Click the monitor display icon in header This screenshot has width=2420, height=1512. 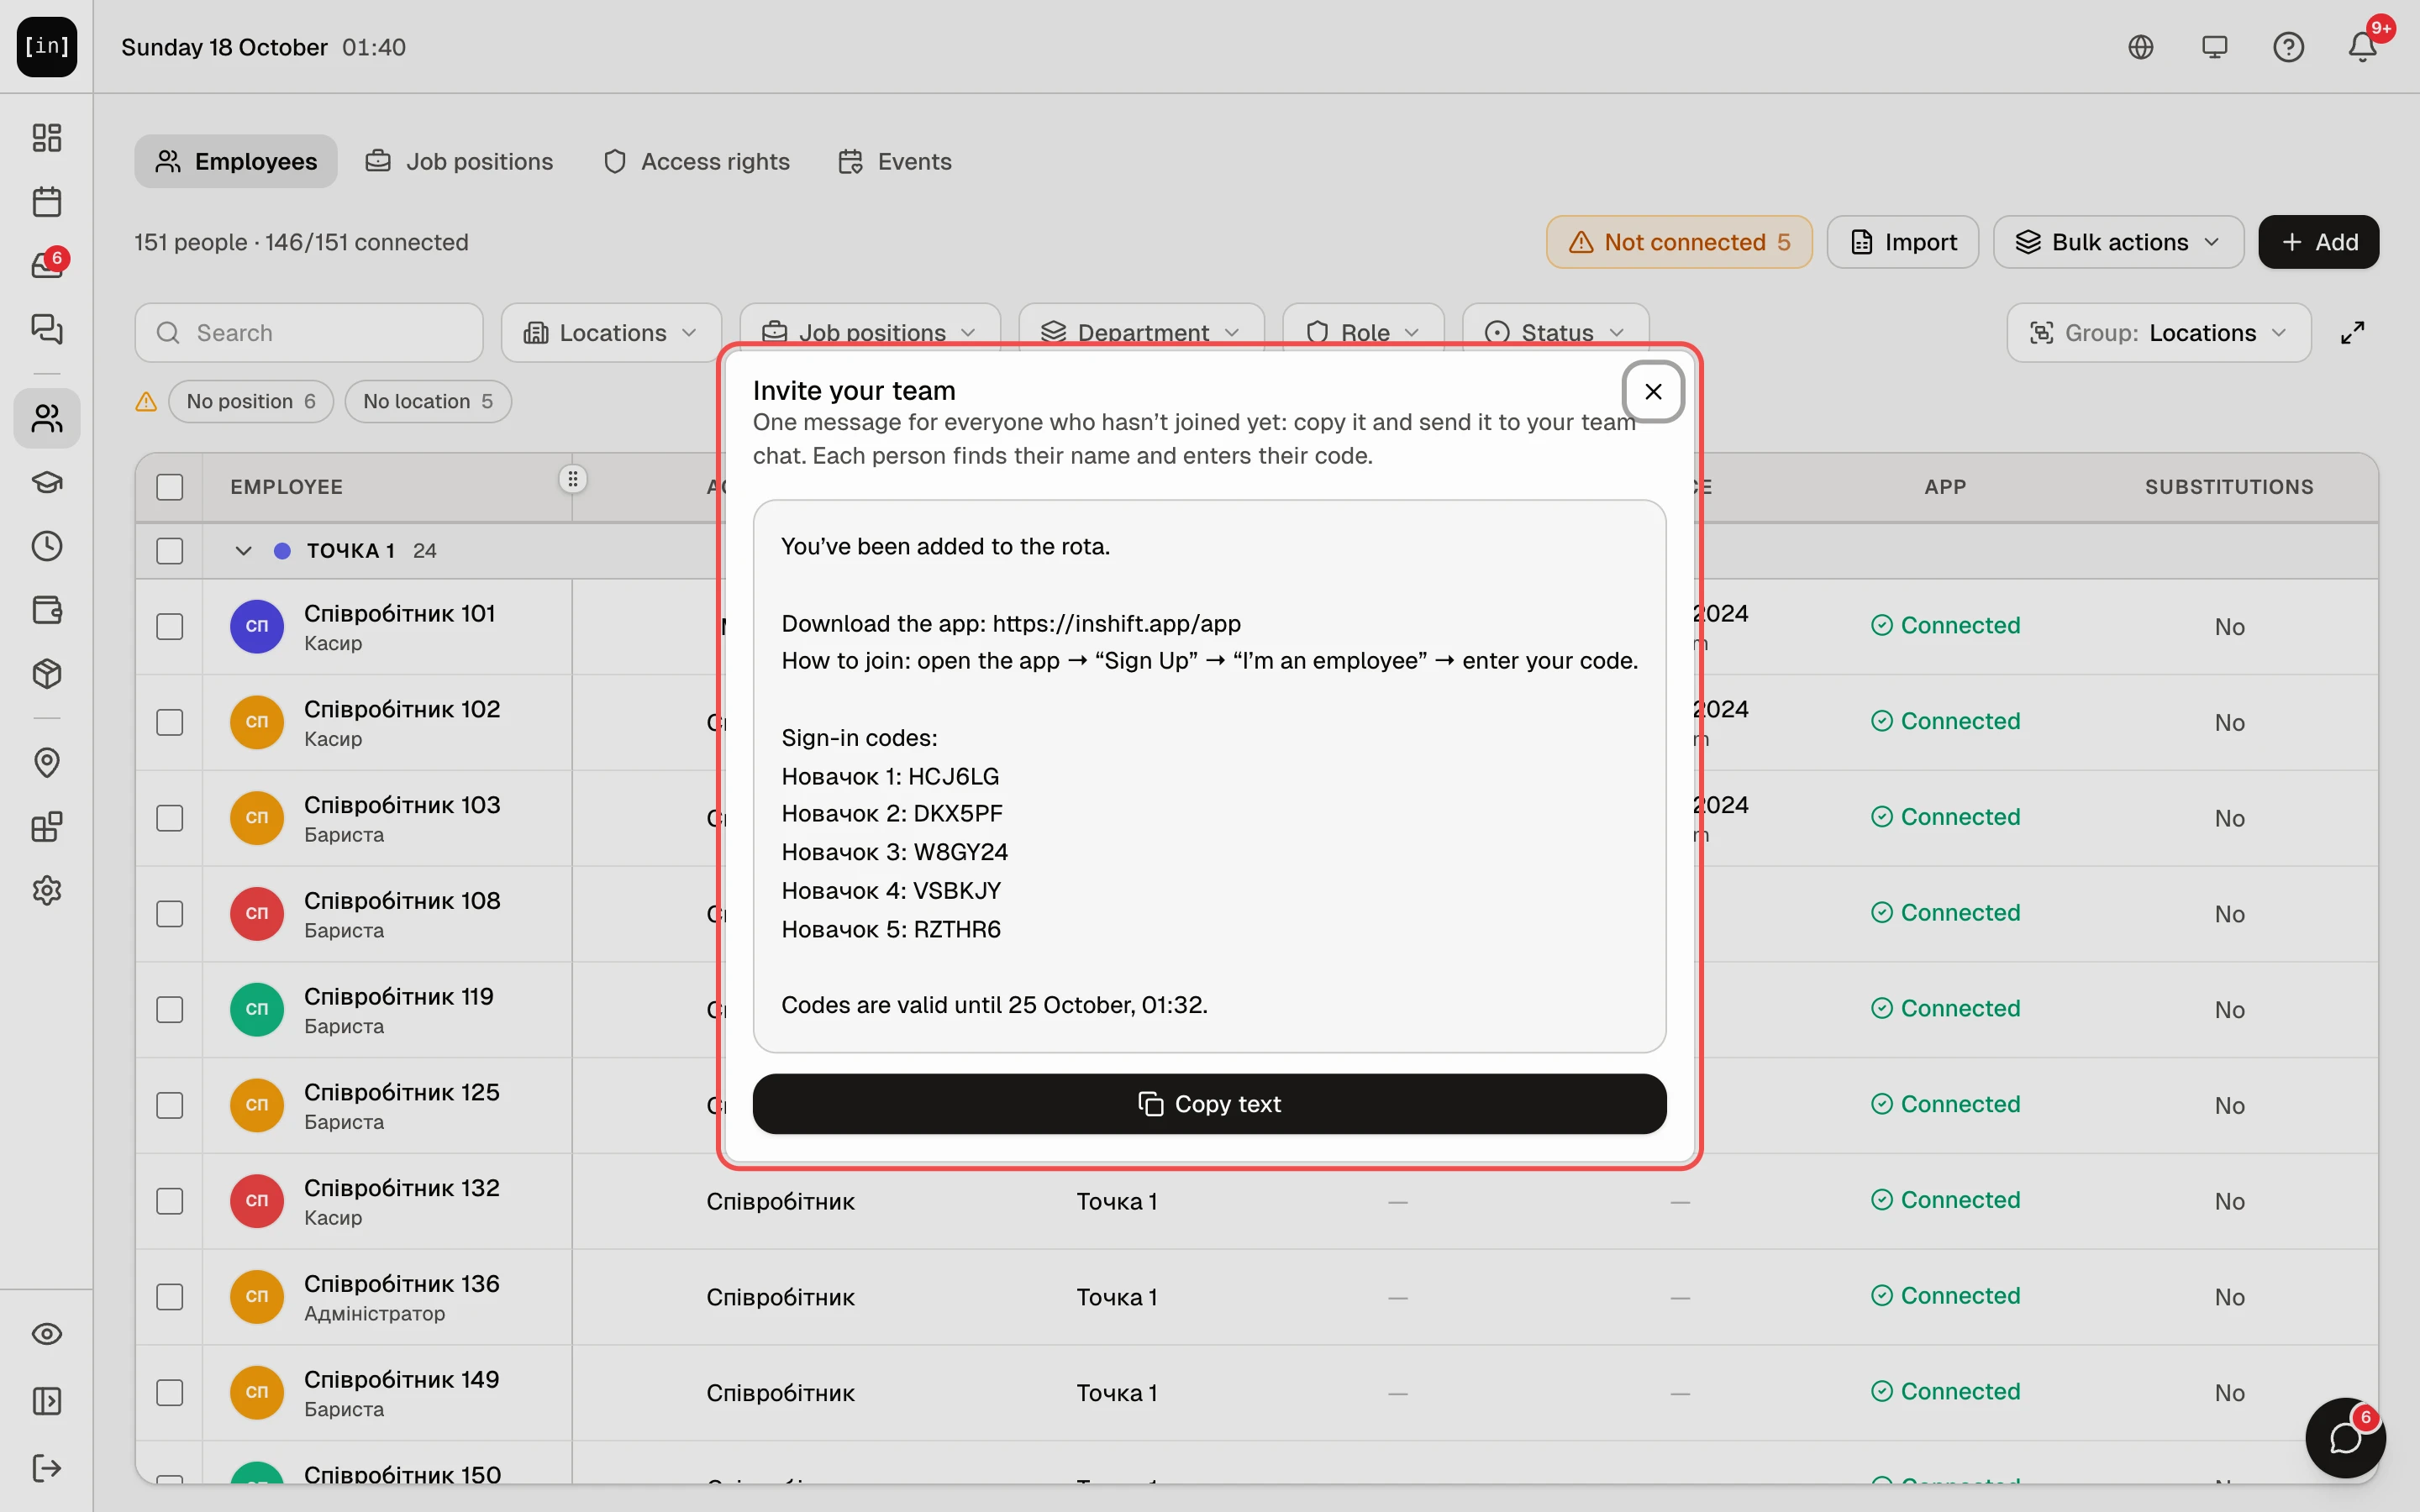tap(2215, 47)
